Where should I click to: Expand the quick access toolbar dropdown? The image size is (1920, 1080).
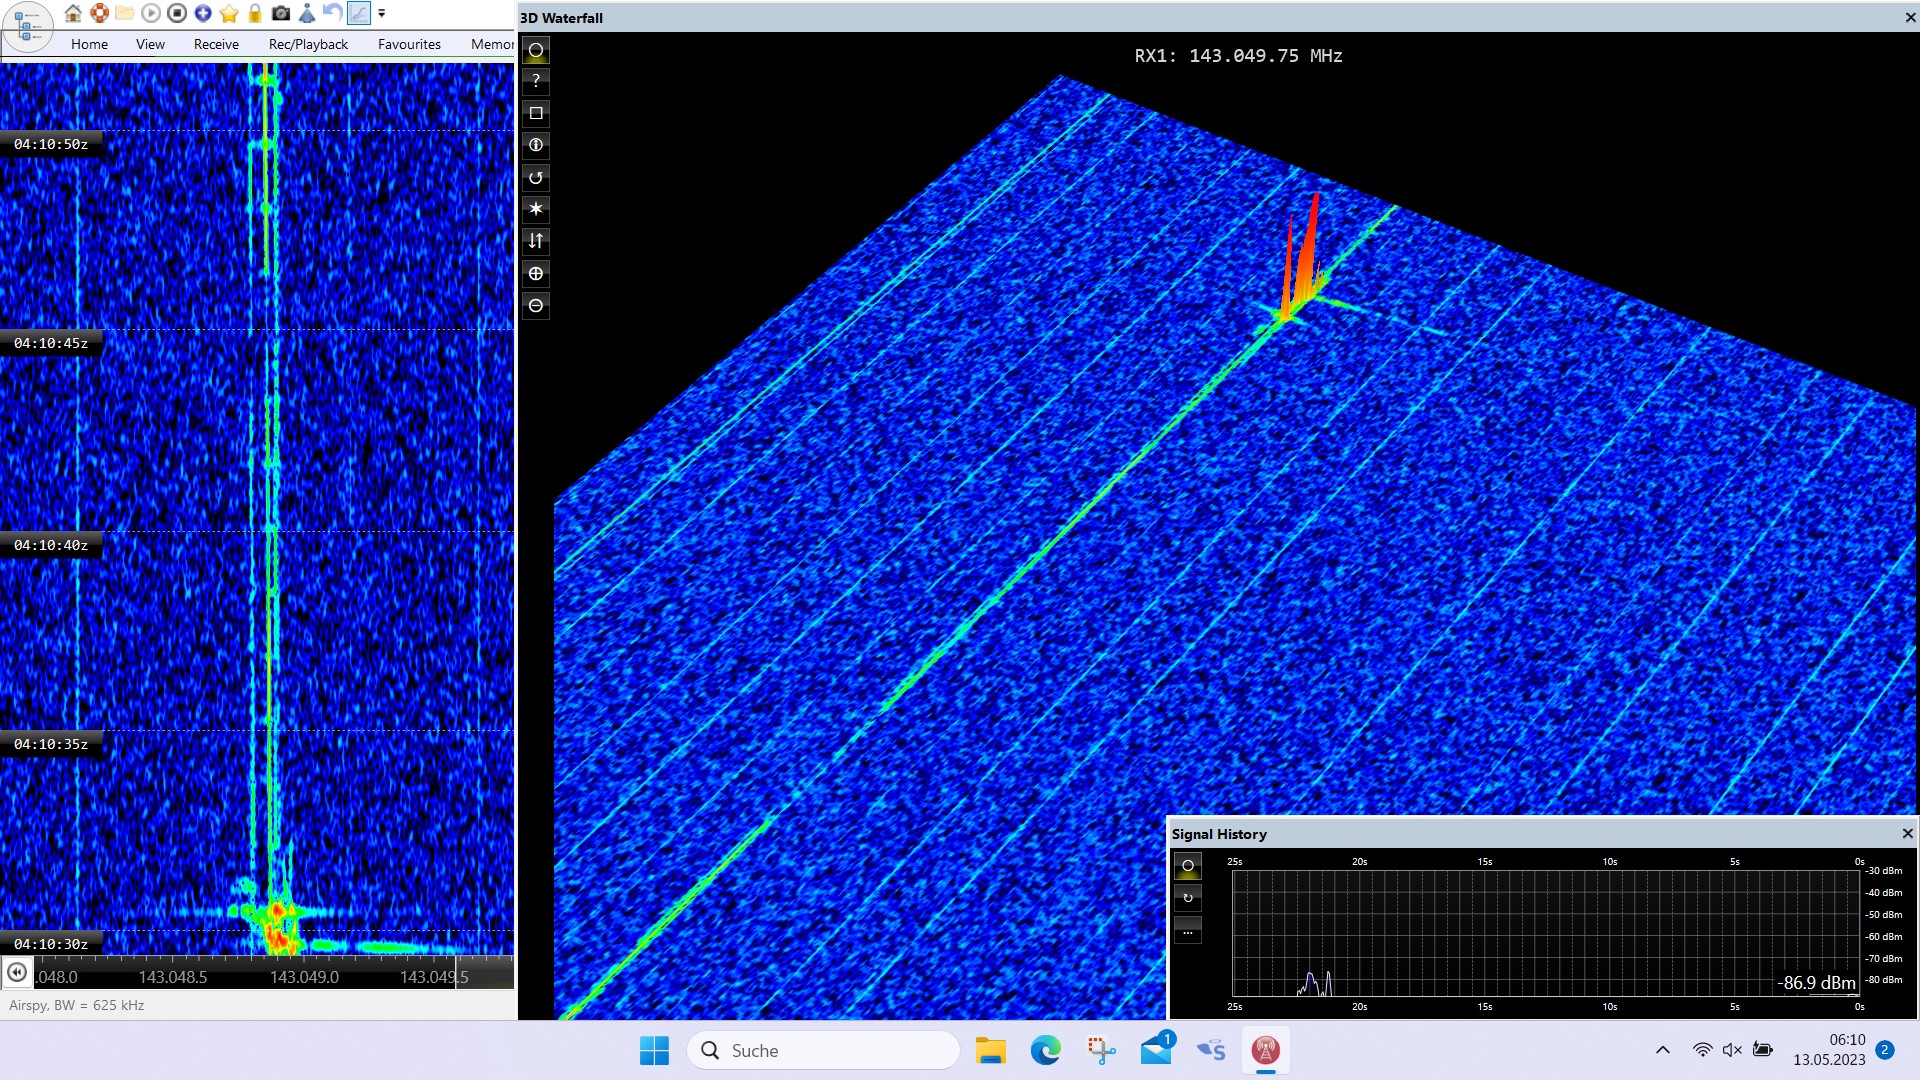click(382, 14)
